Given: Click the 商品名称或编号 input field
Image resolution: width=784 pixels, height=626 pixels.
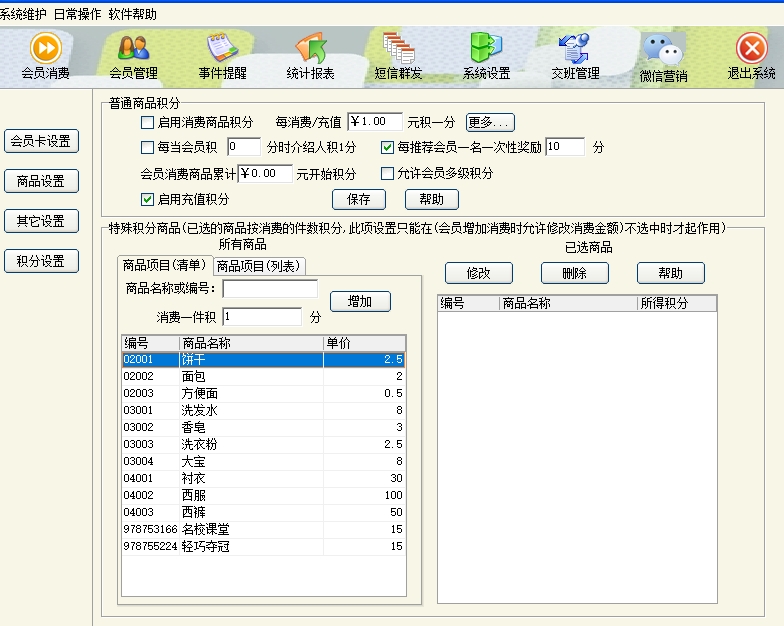Looking at the screenshot, I should point(269,289).
